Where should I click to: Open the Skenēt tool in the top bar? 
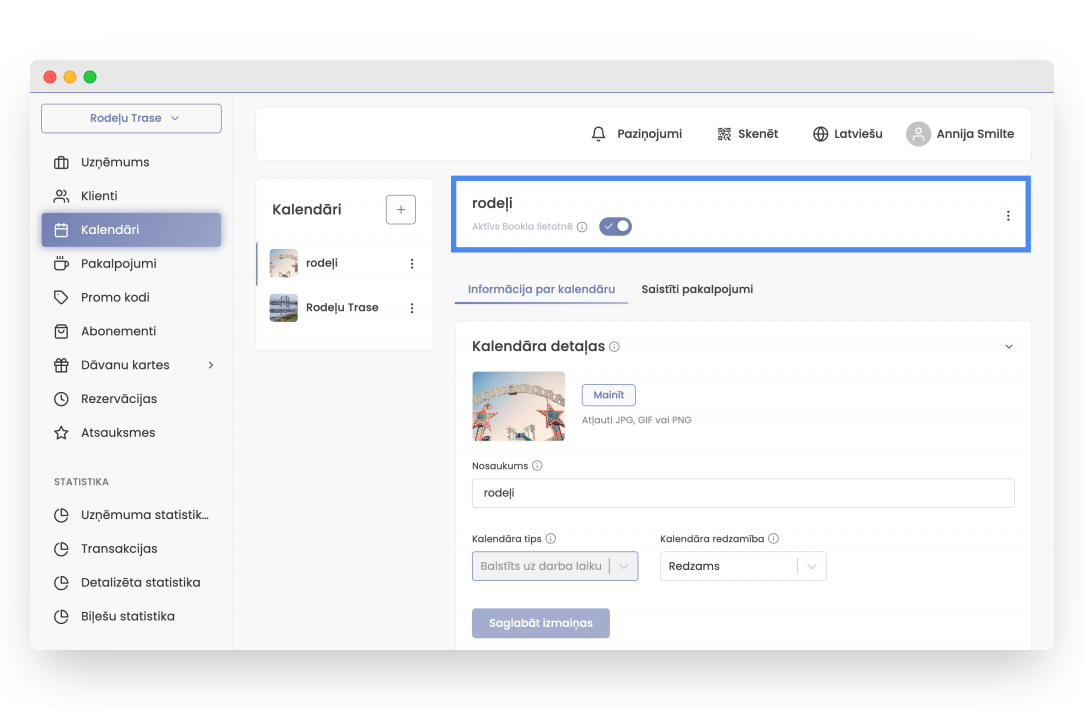point(747,133)
